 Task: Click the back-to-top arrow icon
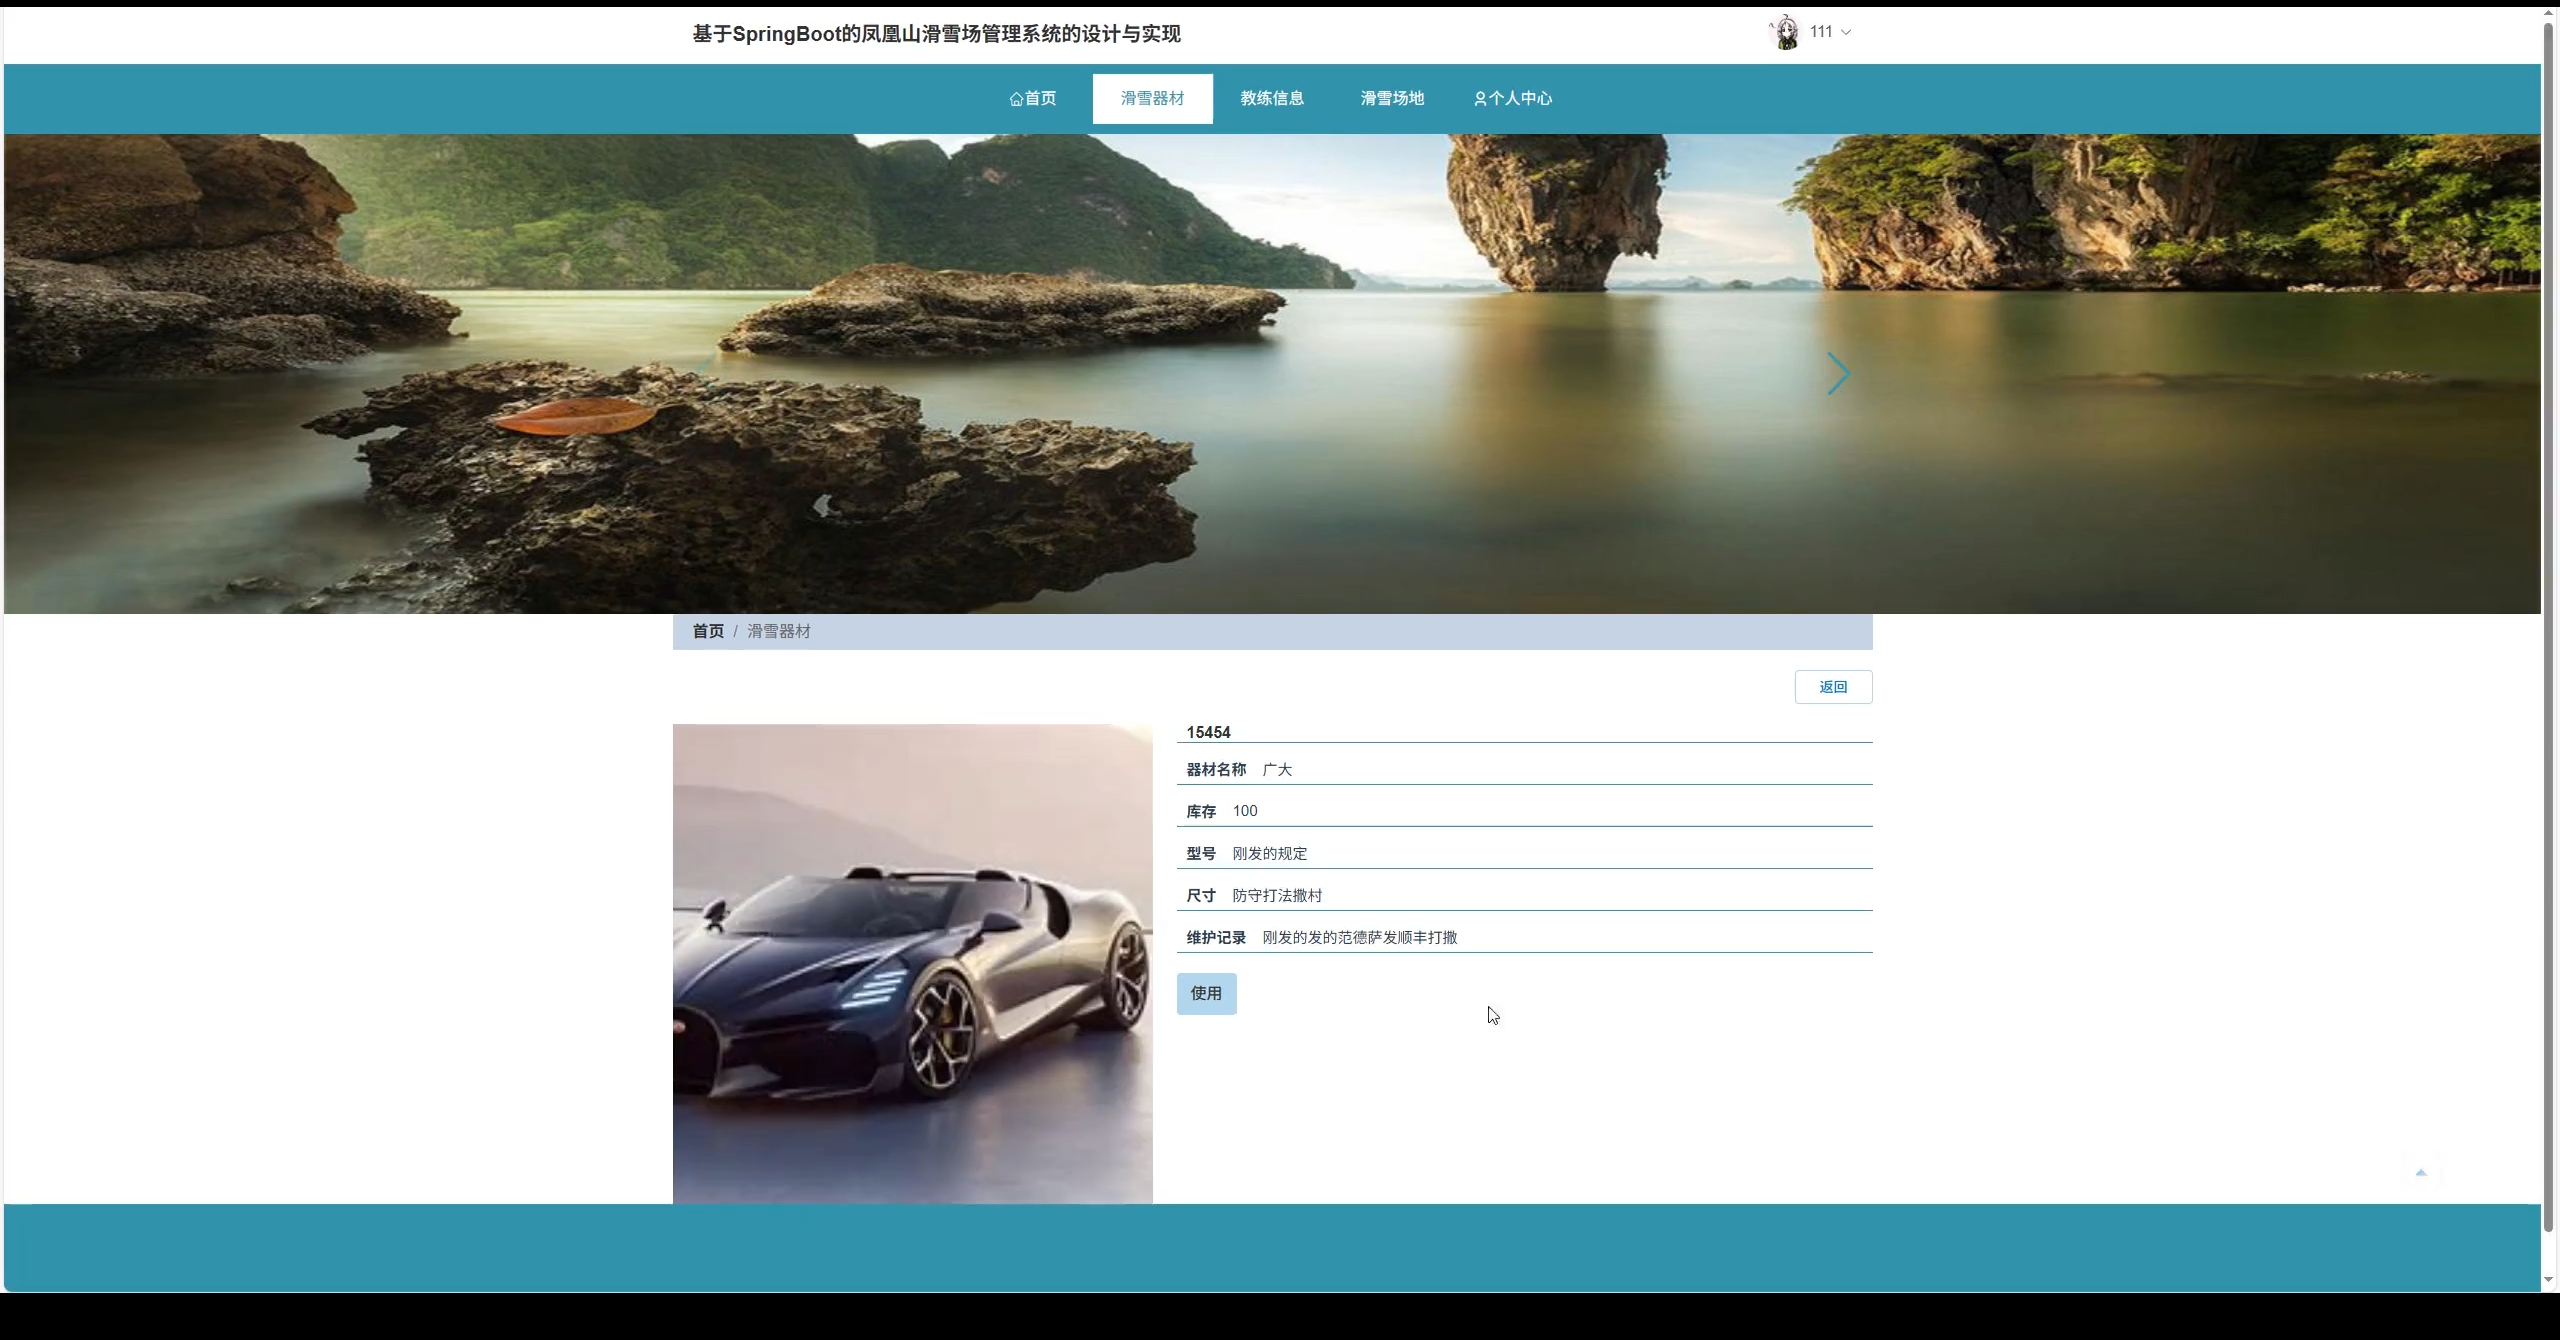(x=2421, y=1172)
